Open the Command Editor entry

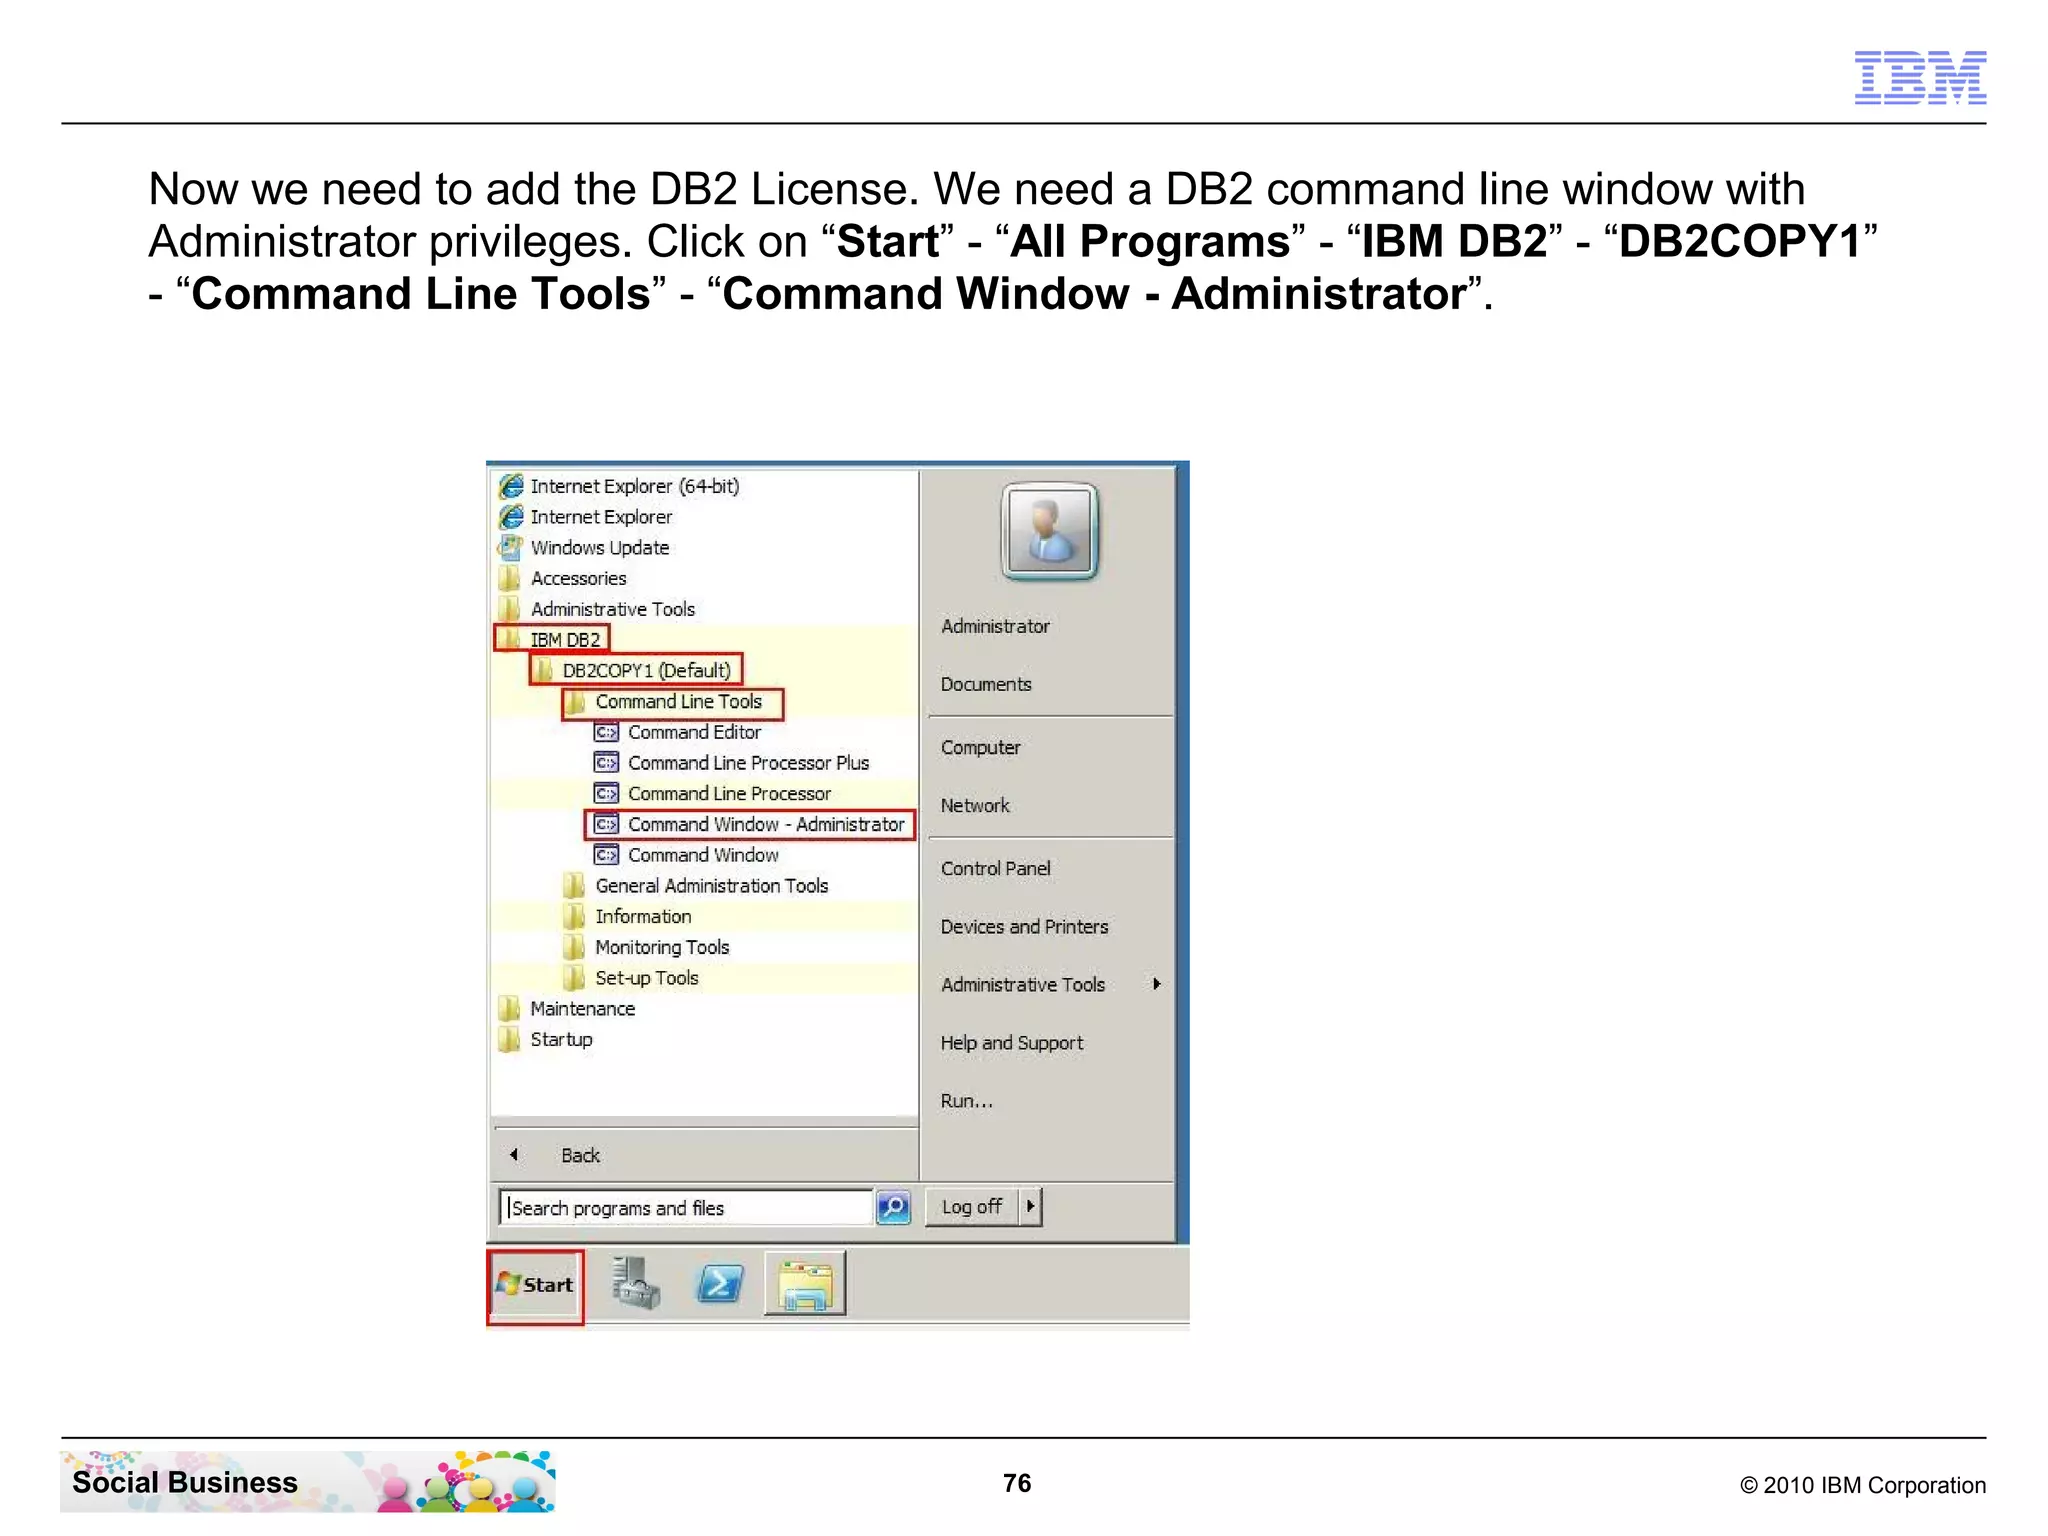click(x=678, y=732)
